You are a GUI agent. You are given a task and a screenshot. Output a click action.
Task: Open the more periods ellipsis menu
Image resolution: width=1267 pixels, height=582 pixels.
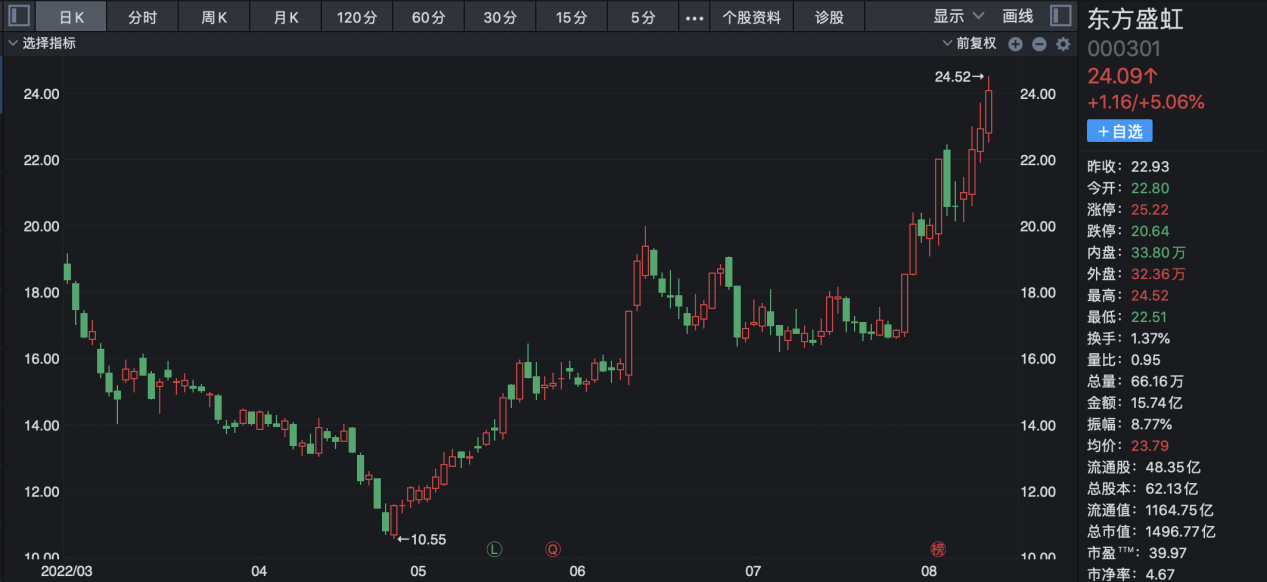(x=695, y=17)
